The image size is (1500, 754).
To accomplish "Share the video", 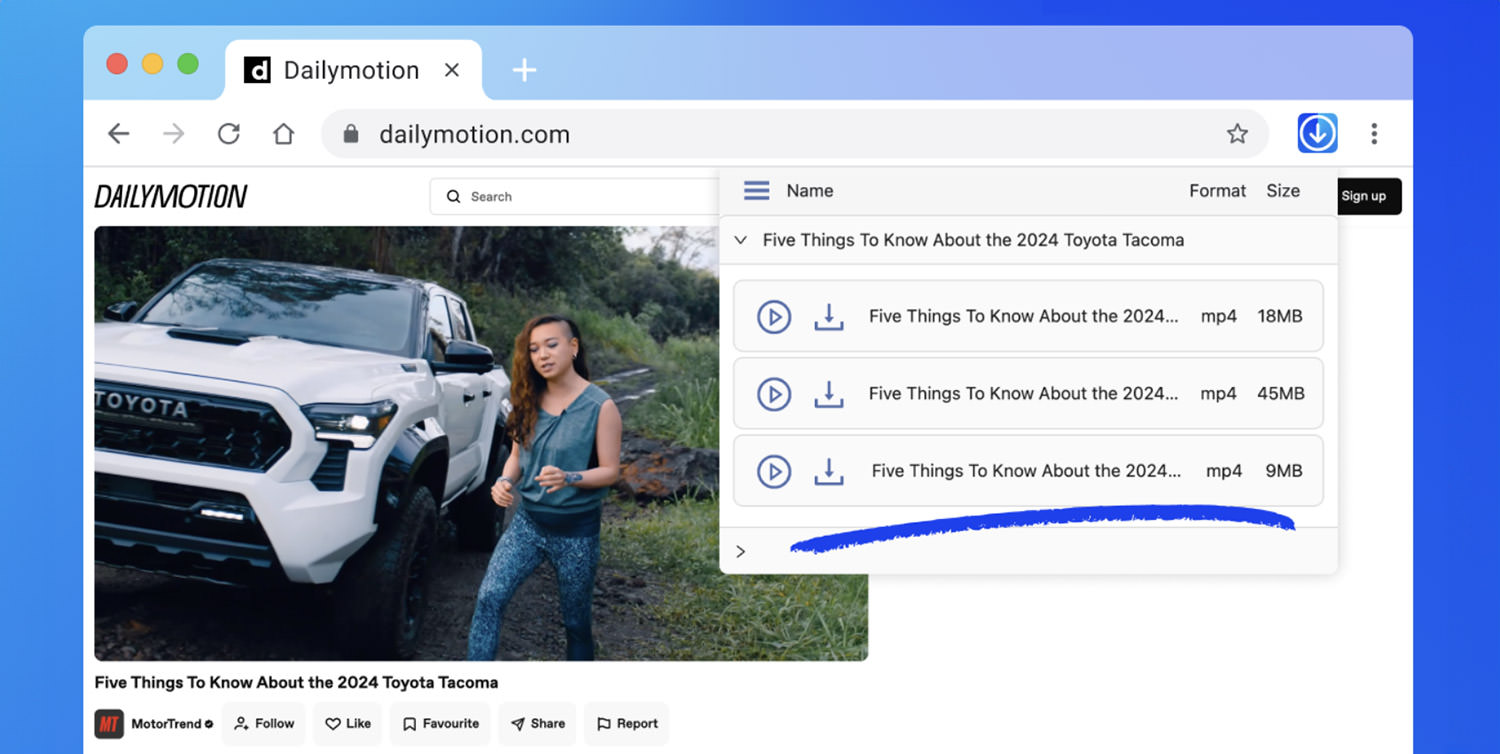I will click(x=538, y=724).
